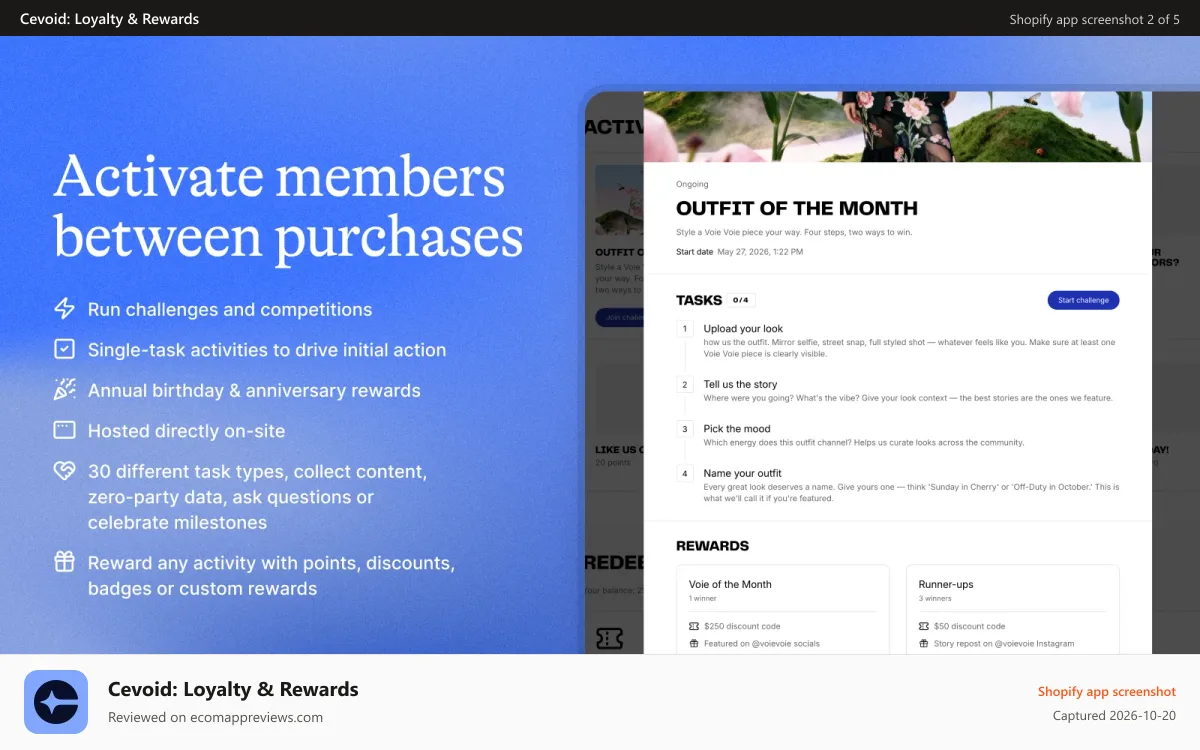The height and width of the screenshot is (750, 1200).
Task: Click the 1 winner label
Action: point(702,598)
